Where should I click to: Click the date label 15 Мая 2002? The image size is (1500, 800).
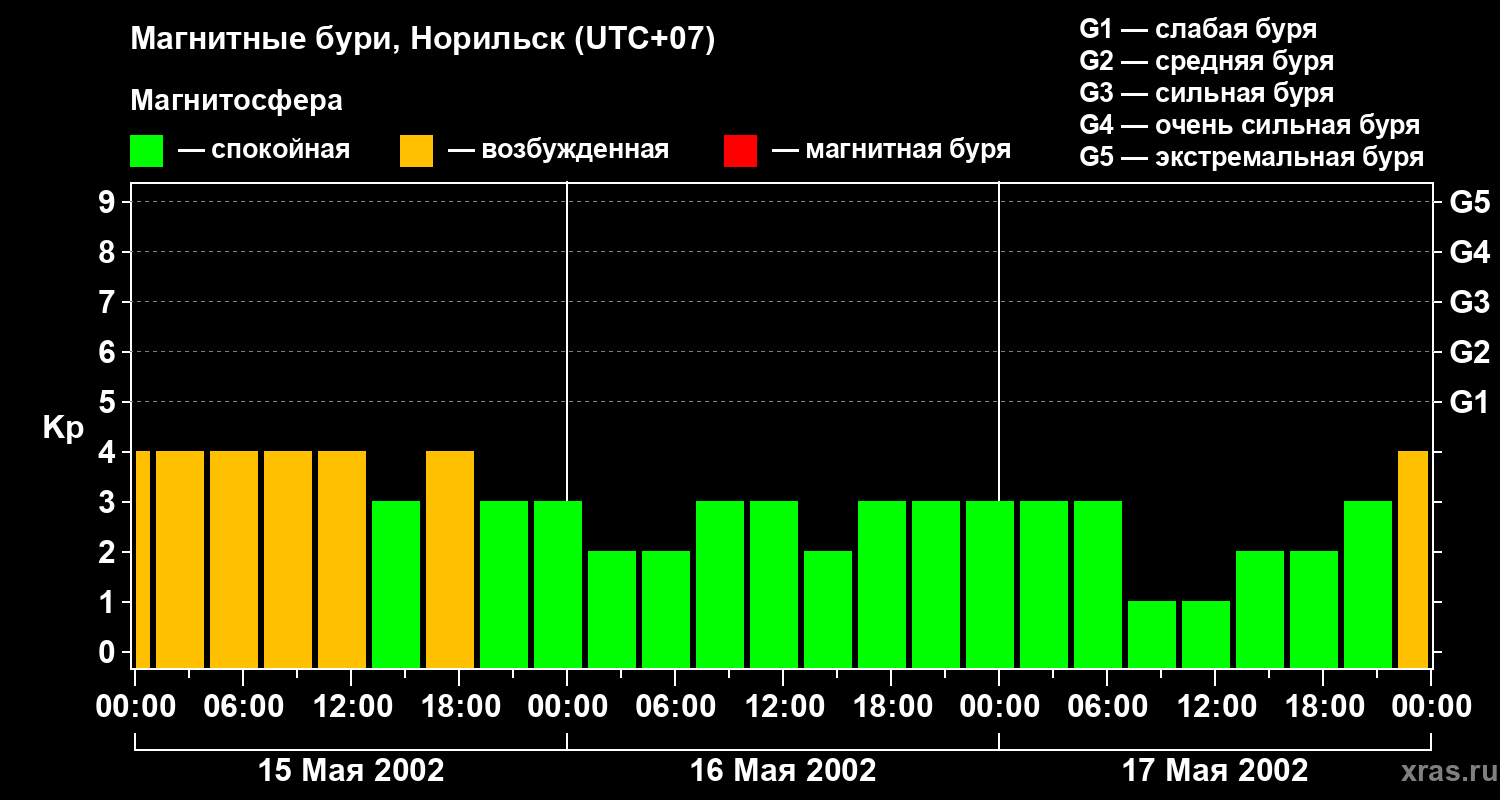click(x=351, y=771)
